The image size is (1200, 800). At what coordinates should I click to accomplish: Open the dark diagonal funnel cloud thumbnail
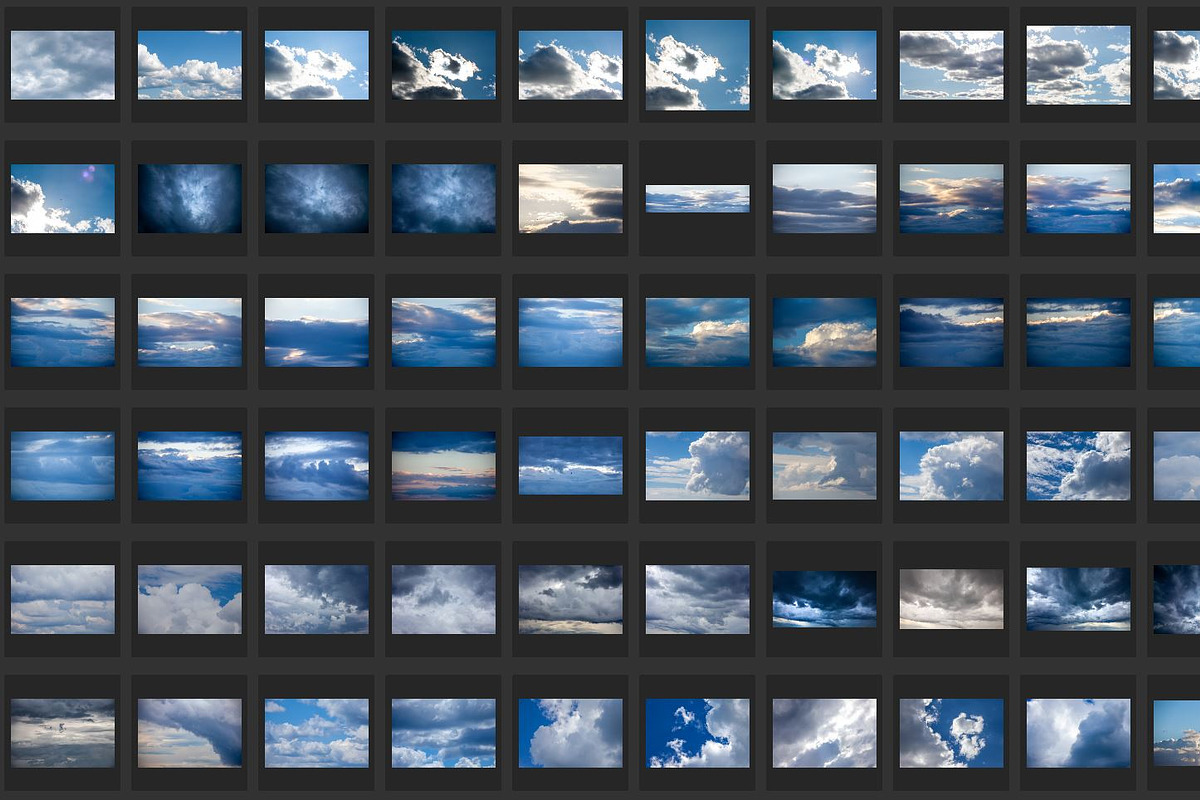pos(190,733)
